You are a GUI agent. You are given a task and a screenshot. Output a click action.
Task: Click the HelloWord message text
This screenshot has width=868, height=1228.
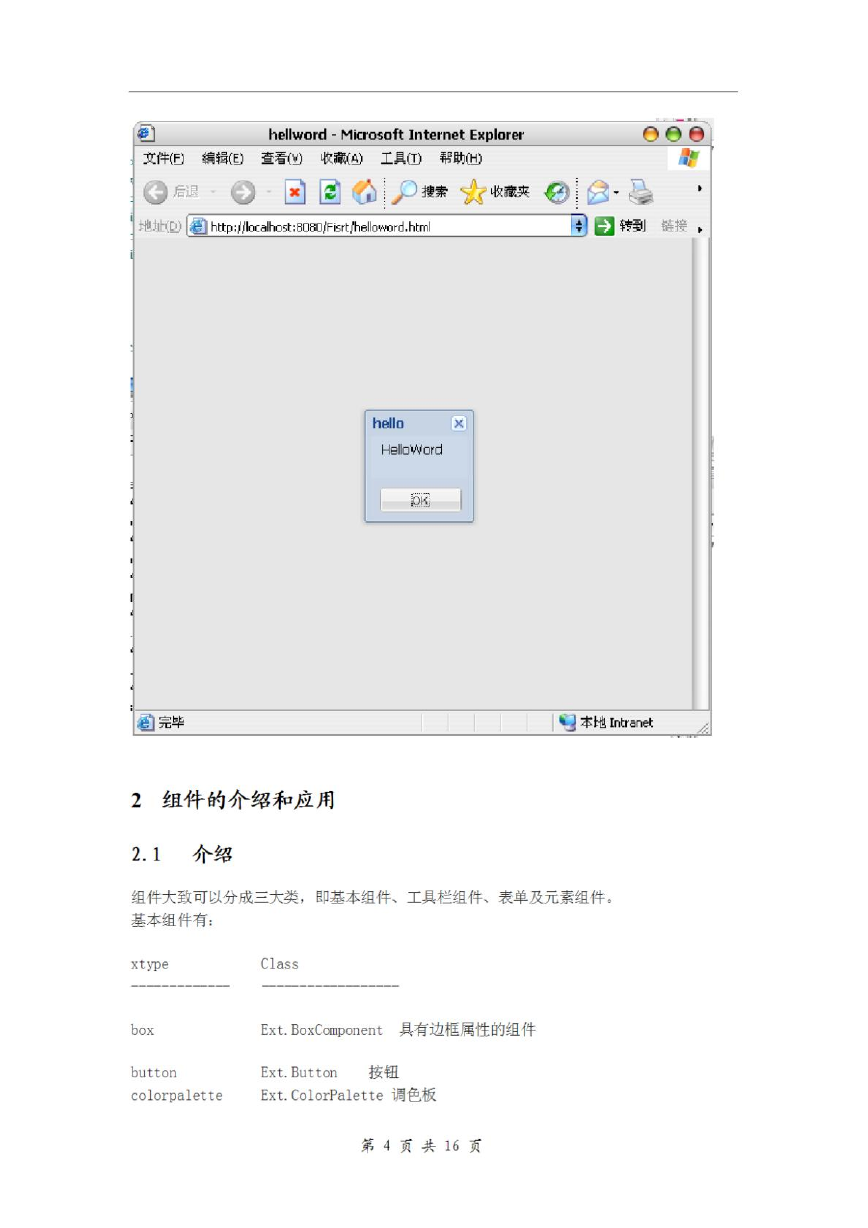coord(412,450)
